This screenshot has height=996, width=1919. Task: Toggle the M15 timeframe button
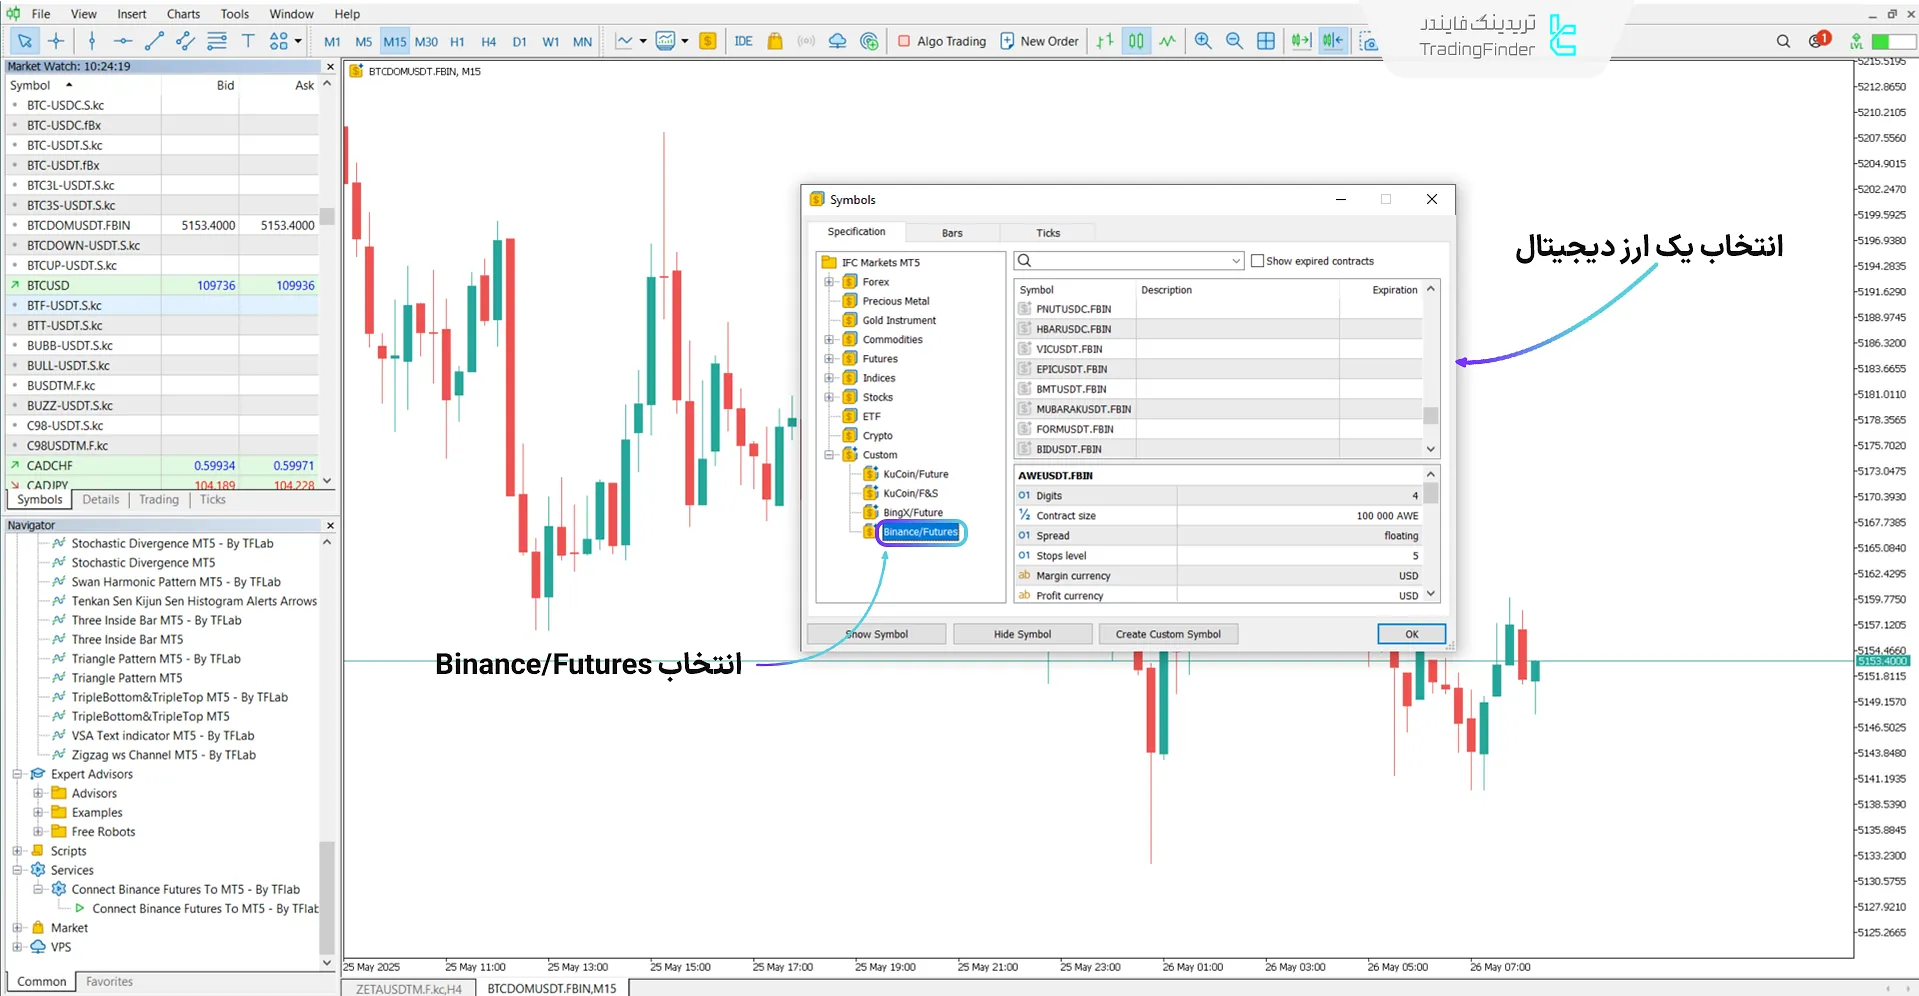pyautogui.click(x=395, y=41)
